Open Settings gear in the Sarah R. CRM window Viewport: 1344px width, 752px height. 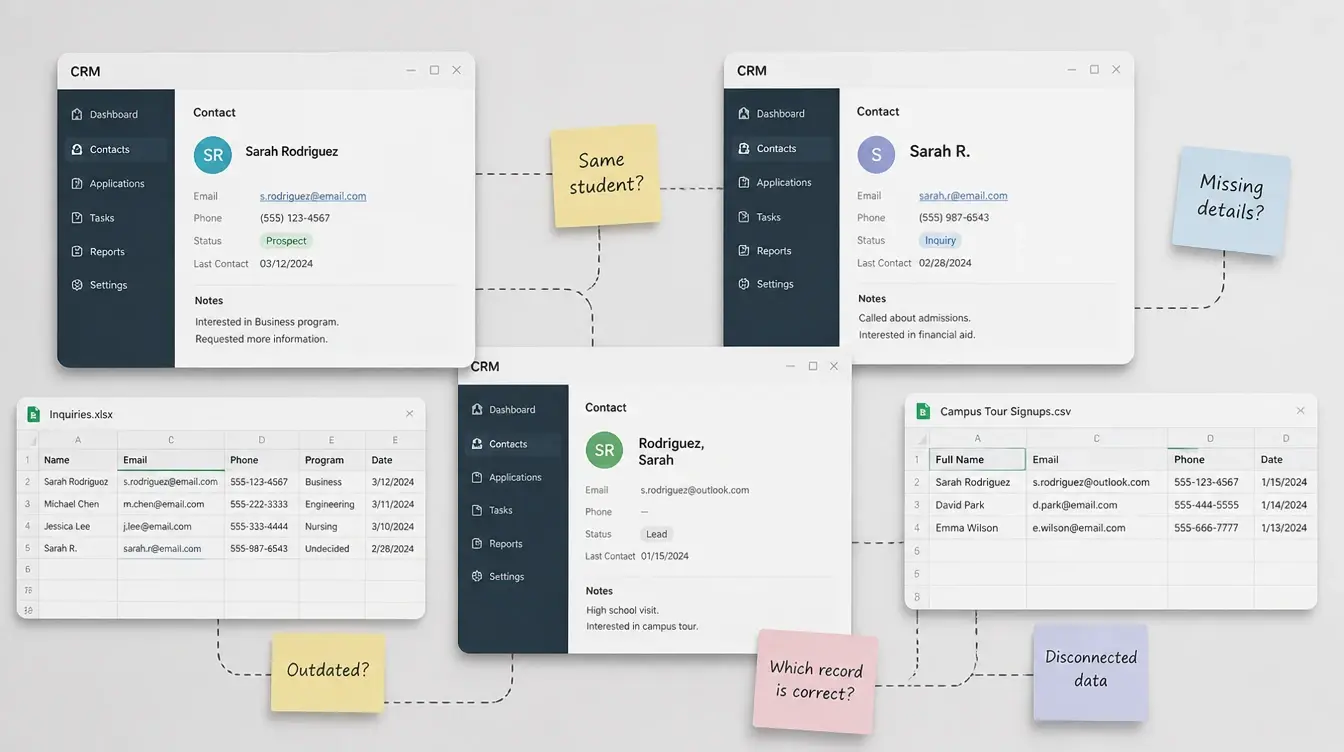744,284
